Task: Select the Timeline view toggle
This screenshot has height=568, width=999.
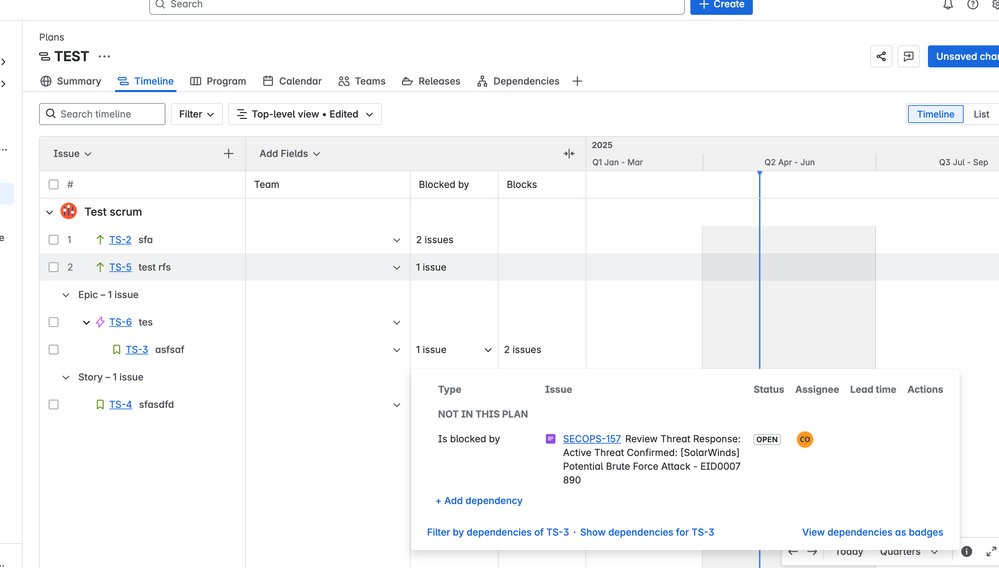Action: [x=935, y=114]
